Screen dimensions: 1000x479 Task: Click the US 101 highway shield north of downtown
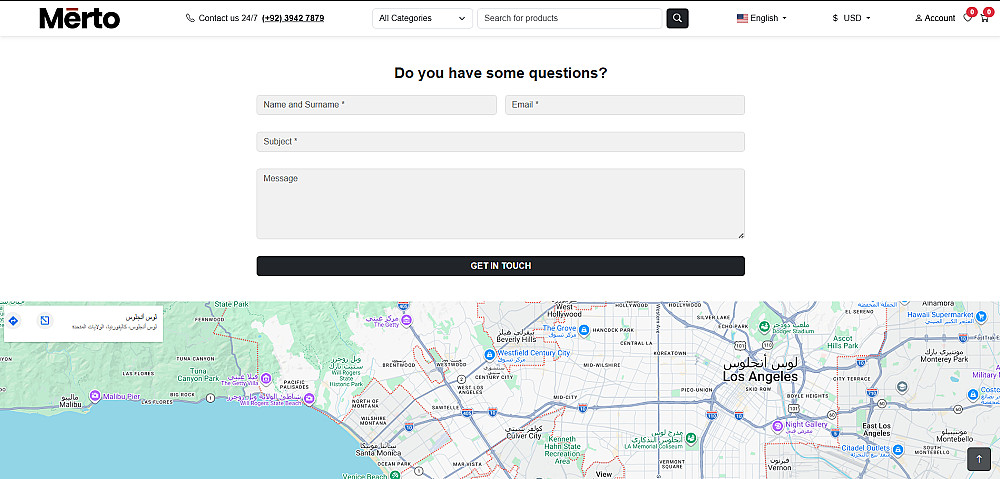coord(739,345)
